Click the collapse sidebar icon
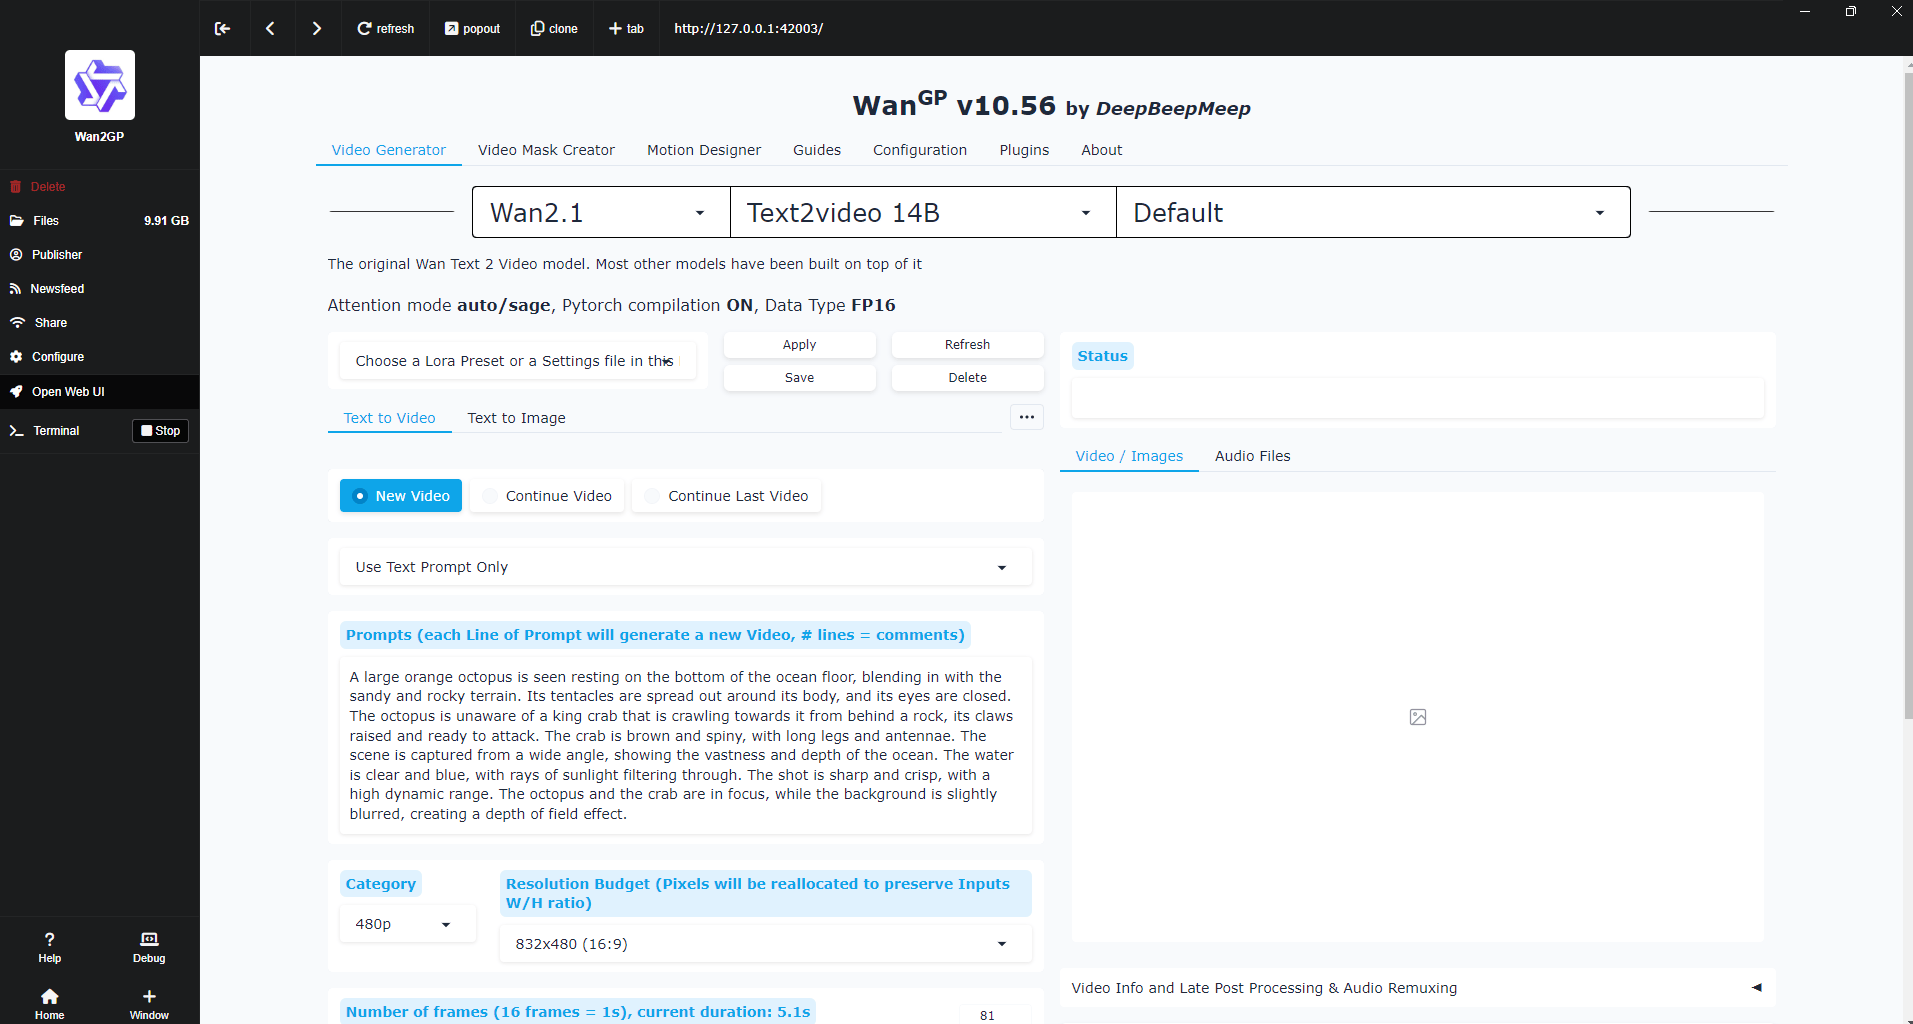 click(222, 28)
